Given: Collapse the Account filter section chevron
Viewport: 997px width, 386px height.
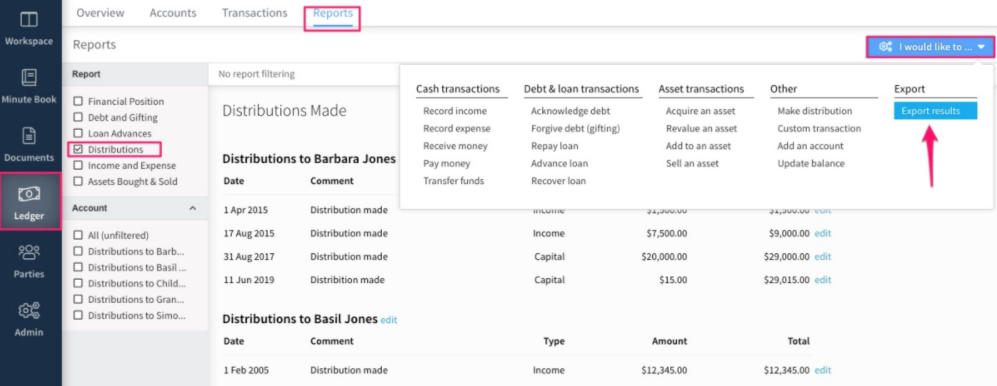Looking at the screenshot, I should click(x=193, y=208).
